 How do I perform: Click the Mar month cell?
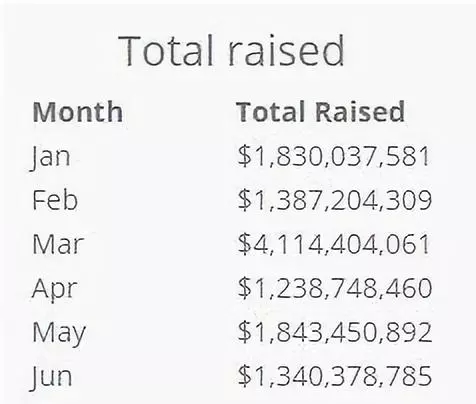[x=57, y=244]
